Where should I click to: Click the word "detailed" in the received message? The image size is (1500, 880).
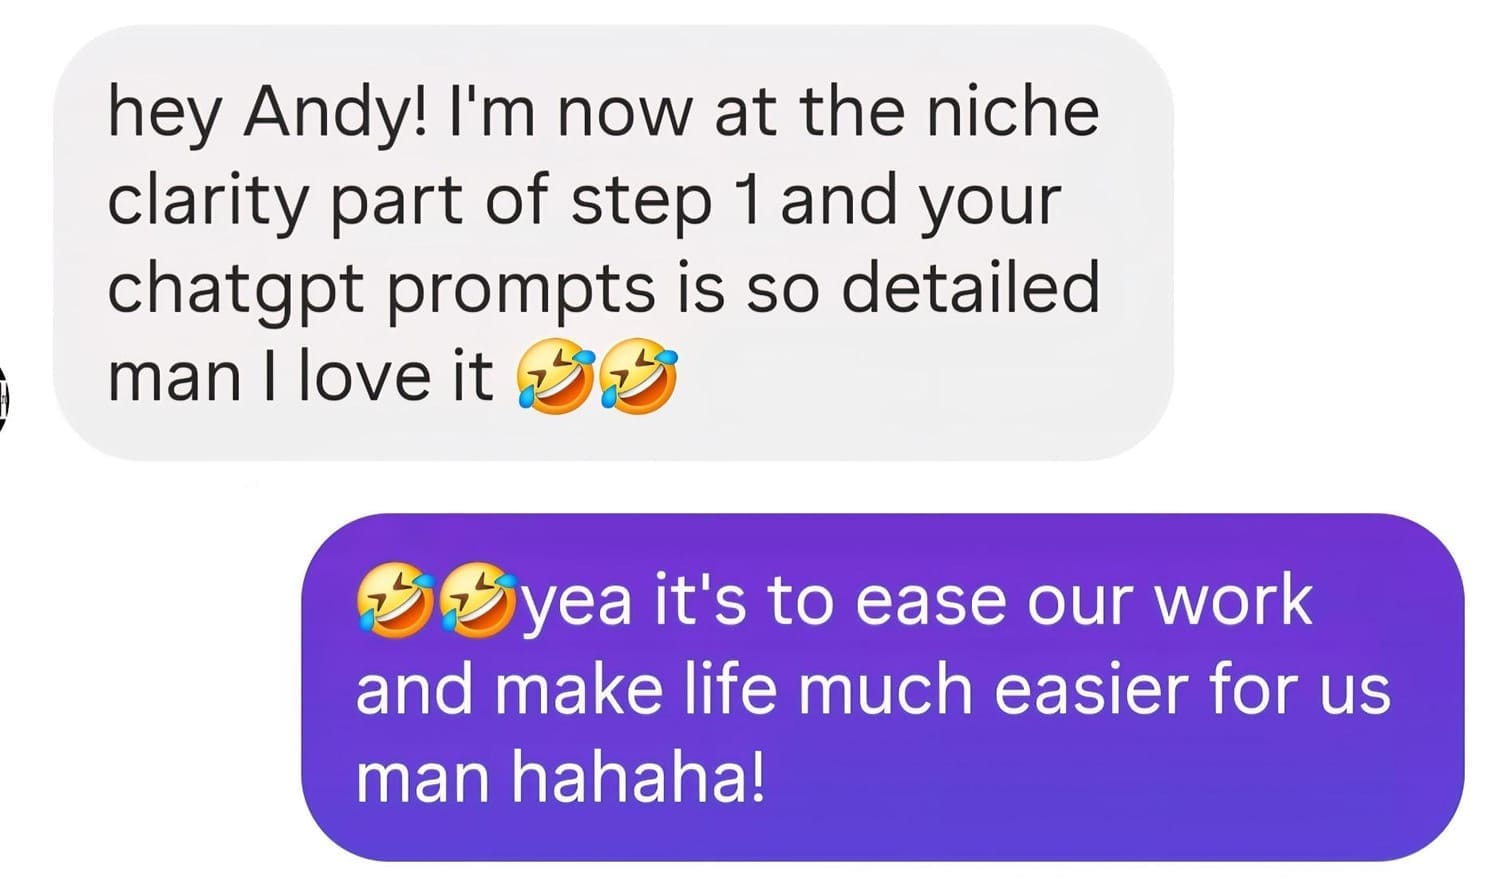[x=970, y=288]
